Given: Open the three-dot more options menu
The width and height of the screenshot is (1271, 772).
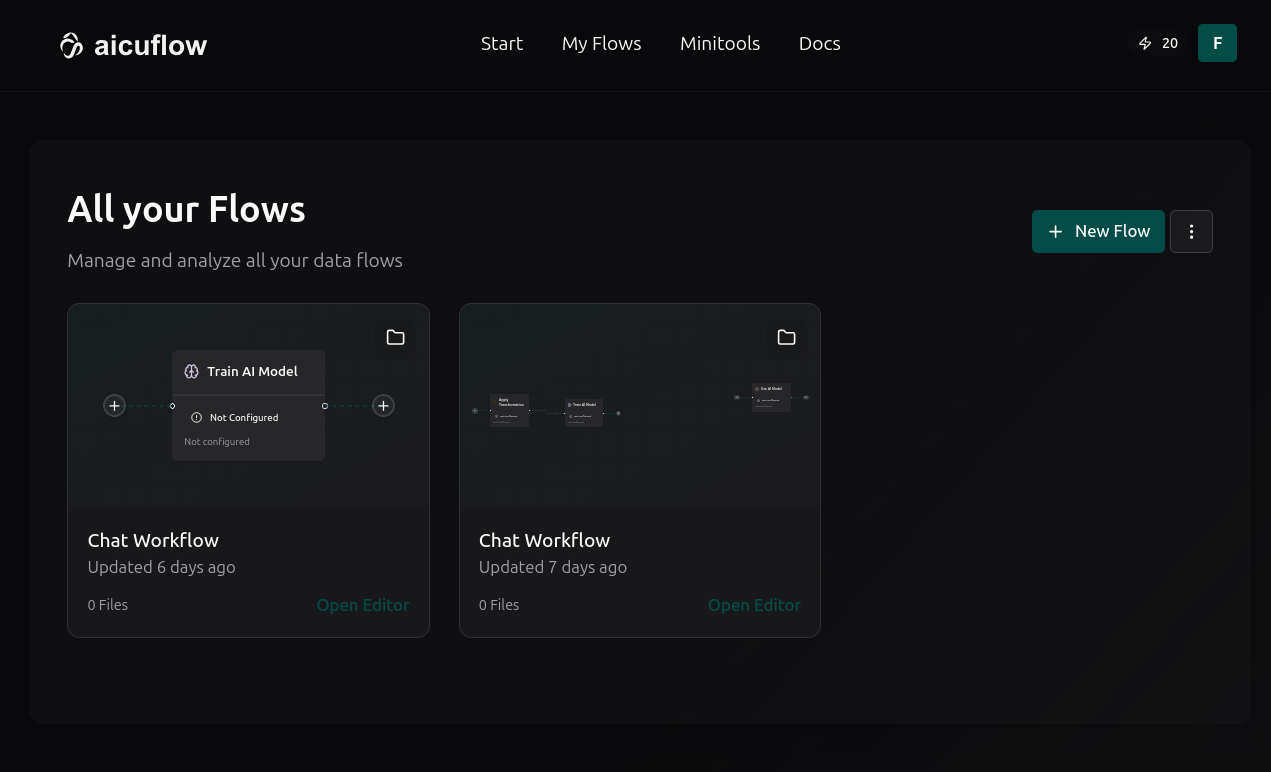Looking at the screenshot, I should pos(1191,231).
